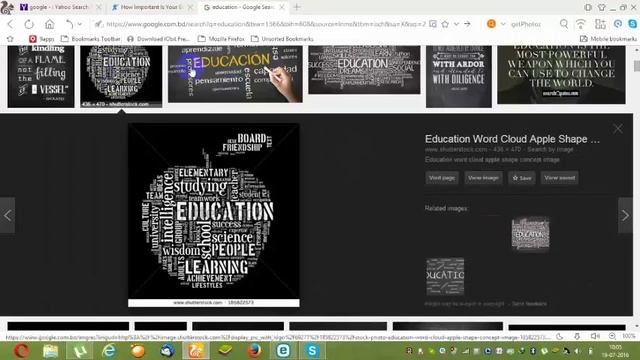The width and height of the screenshot is (640, 360).
Task: Open the 'With Ardor With Diligence' image
Action: coord(459,76)
